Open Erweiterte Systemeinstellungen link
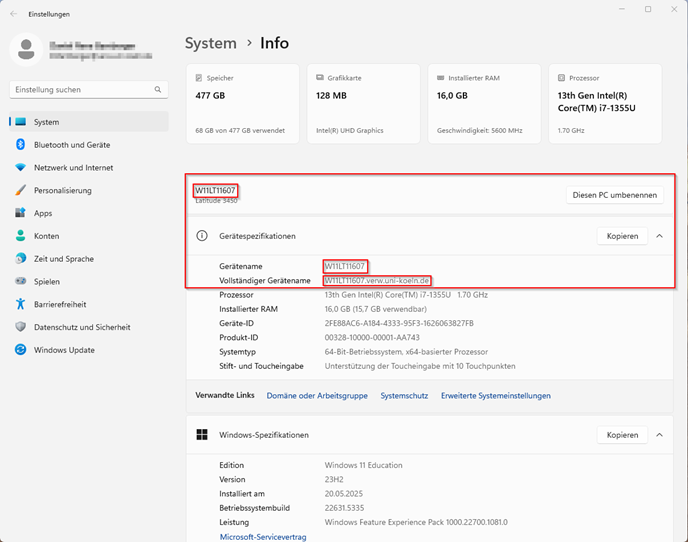Image resolution: width=688 pixels, height=542 pixels. click(x=496, y=395)
